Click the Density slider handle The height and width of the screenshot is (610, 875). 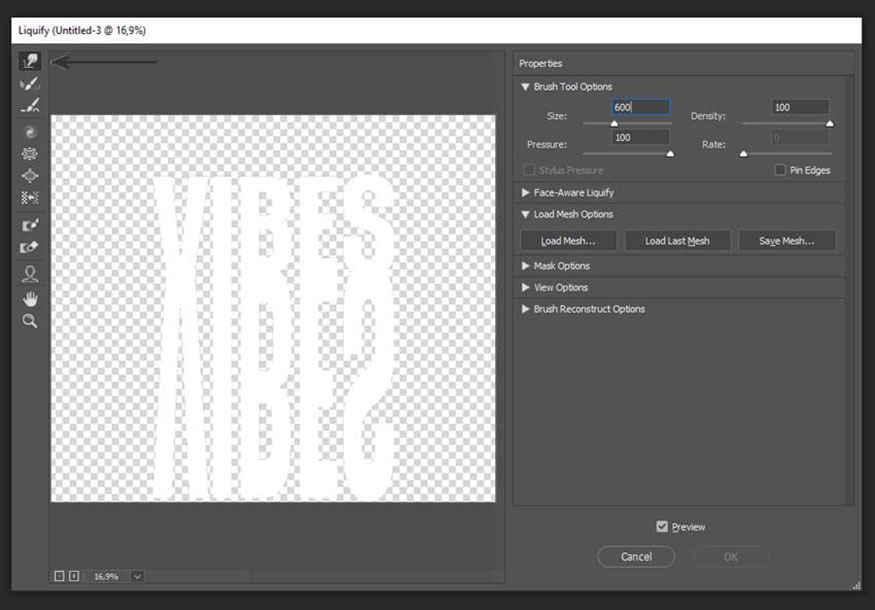coord(830,124)
